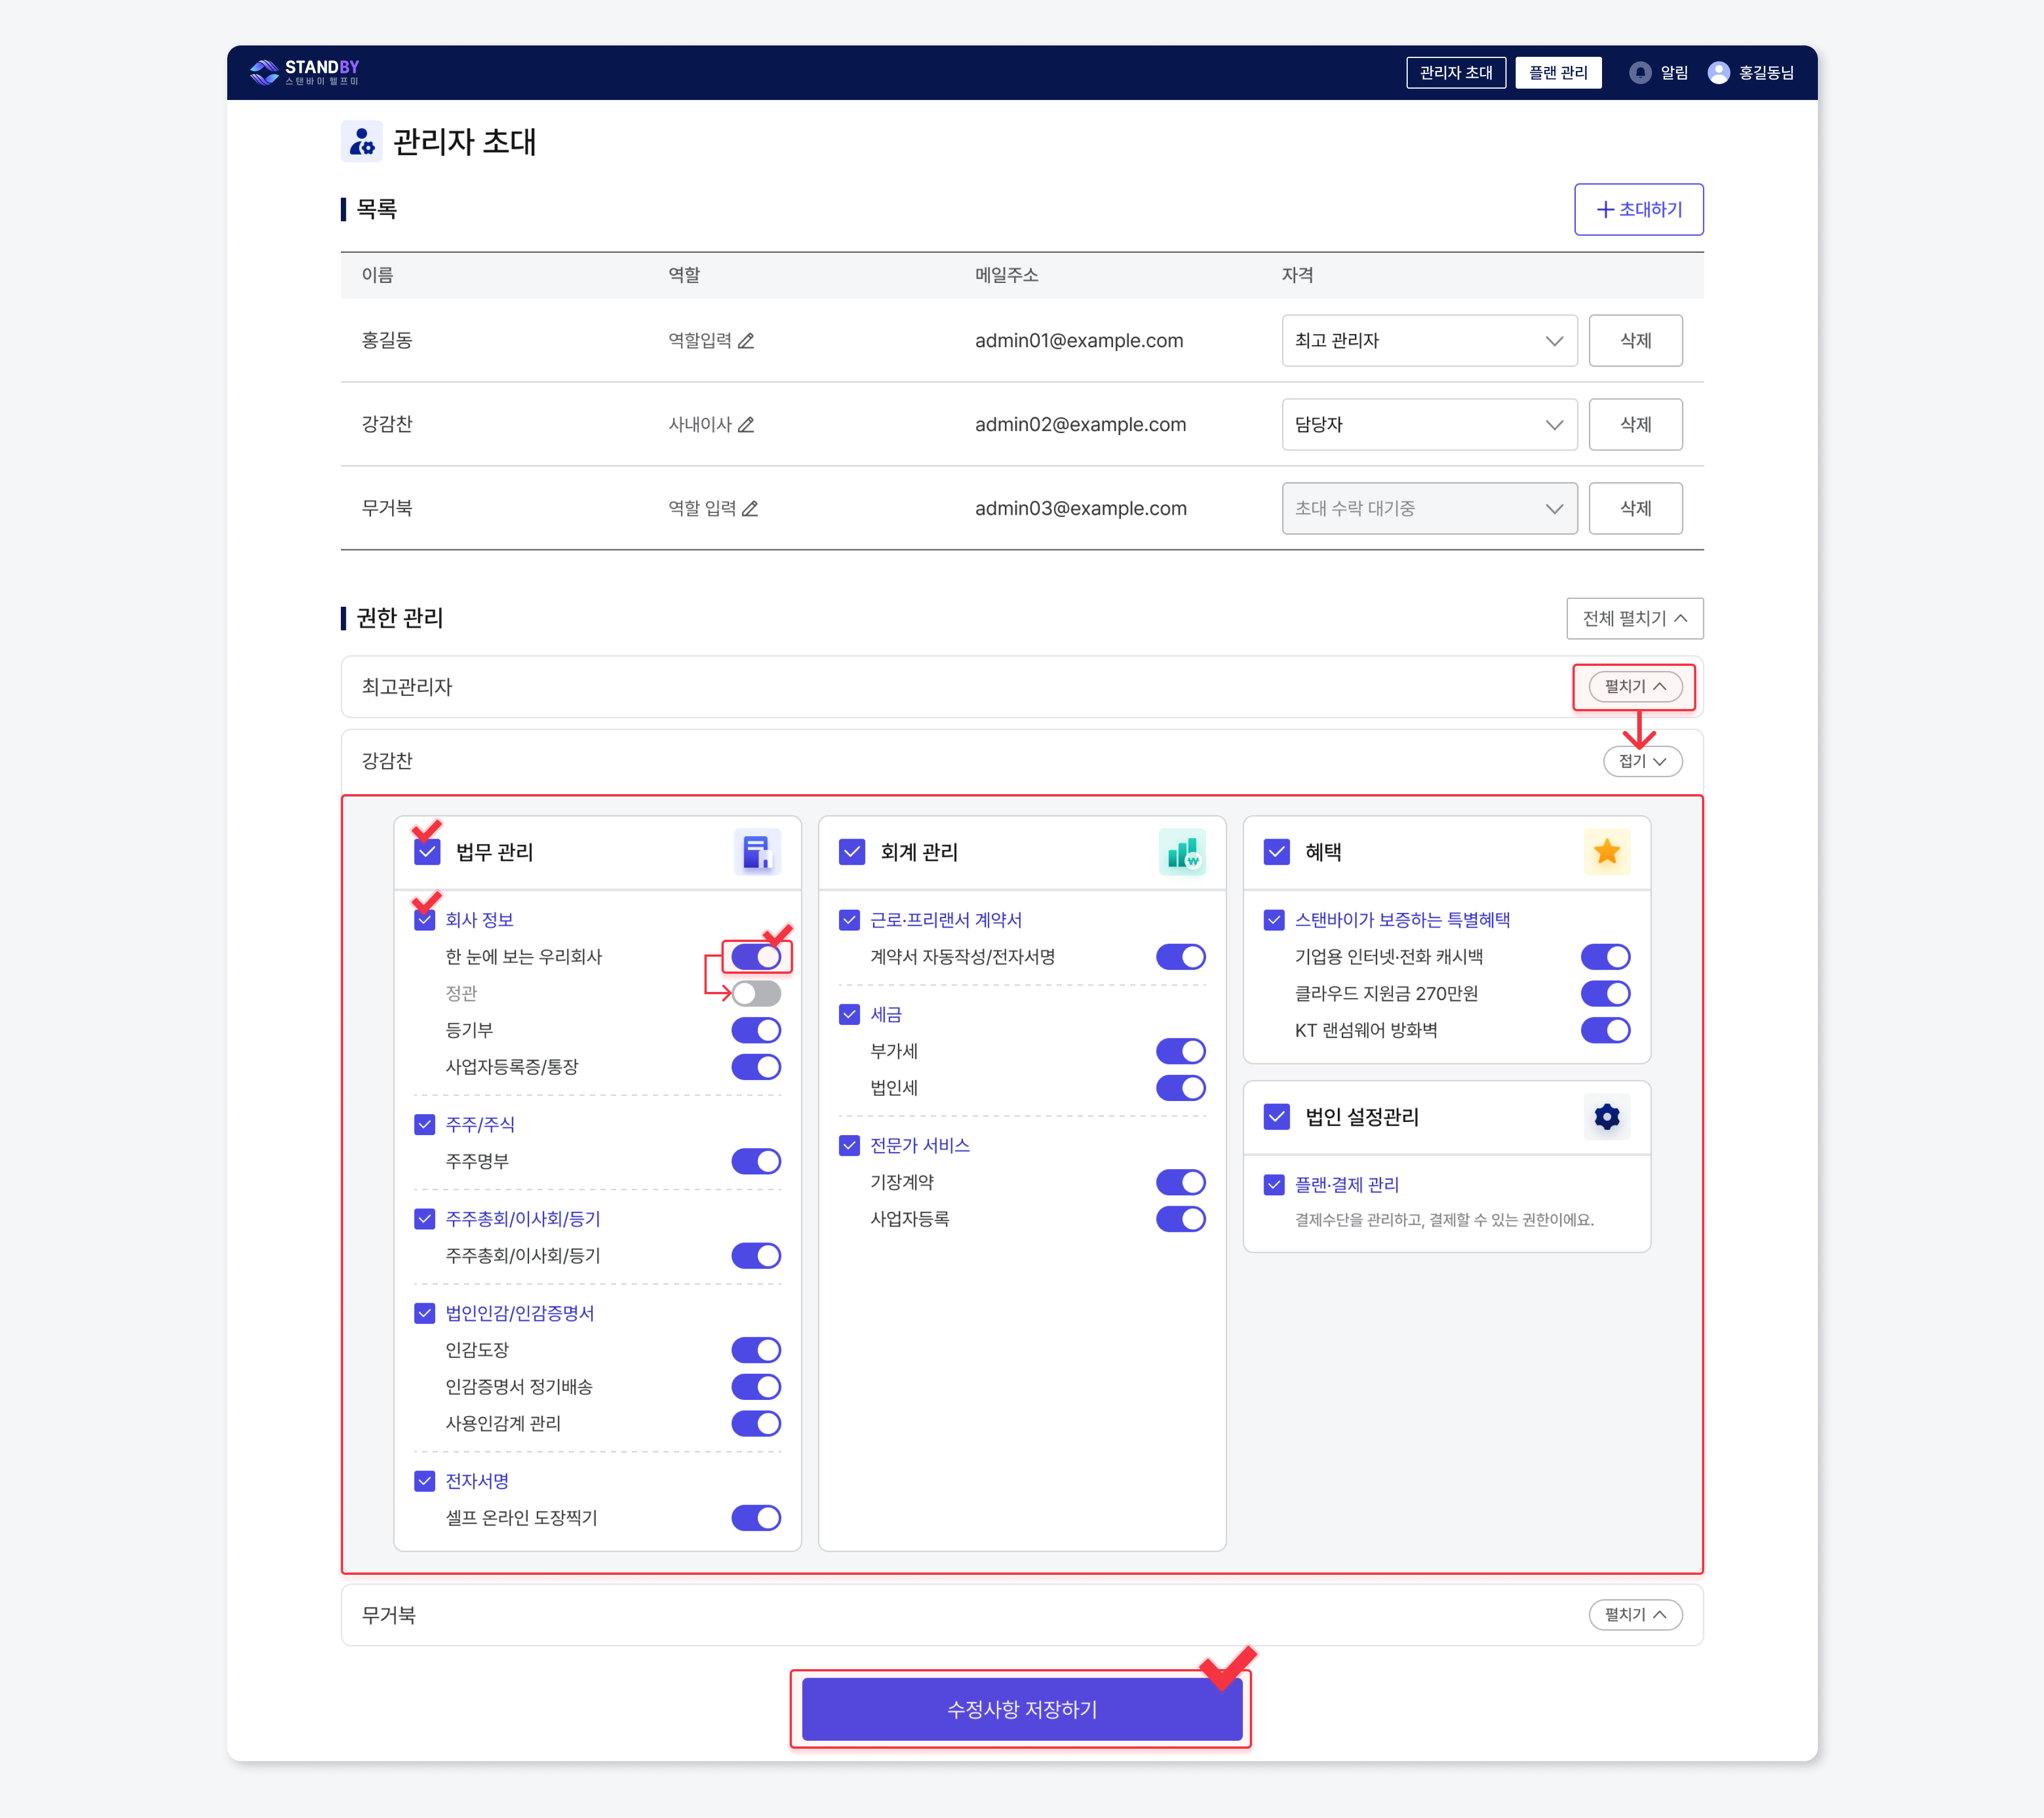The height and width of the screenshot is (1818, 2044).
Task: Uncheck the 회계 관리 checkbox
Action: coord(852,852)
